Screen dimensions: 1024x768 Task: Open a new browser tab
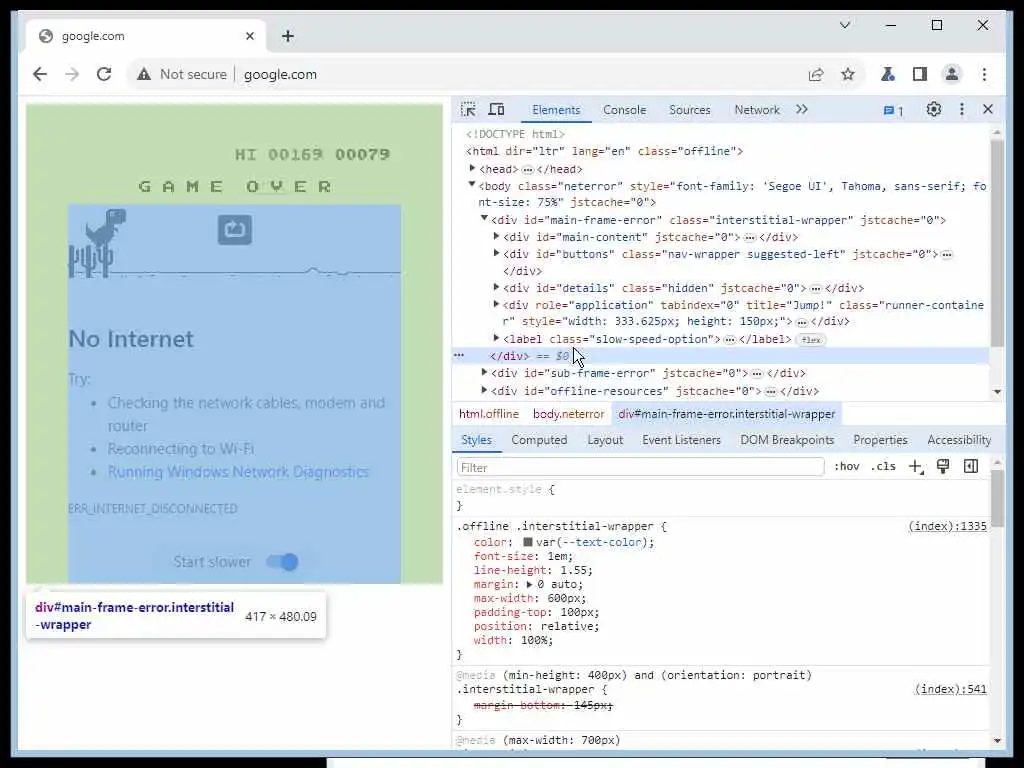coord(288,36)
